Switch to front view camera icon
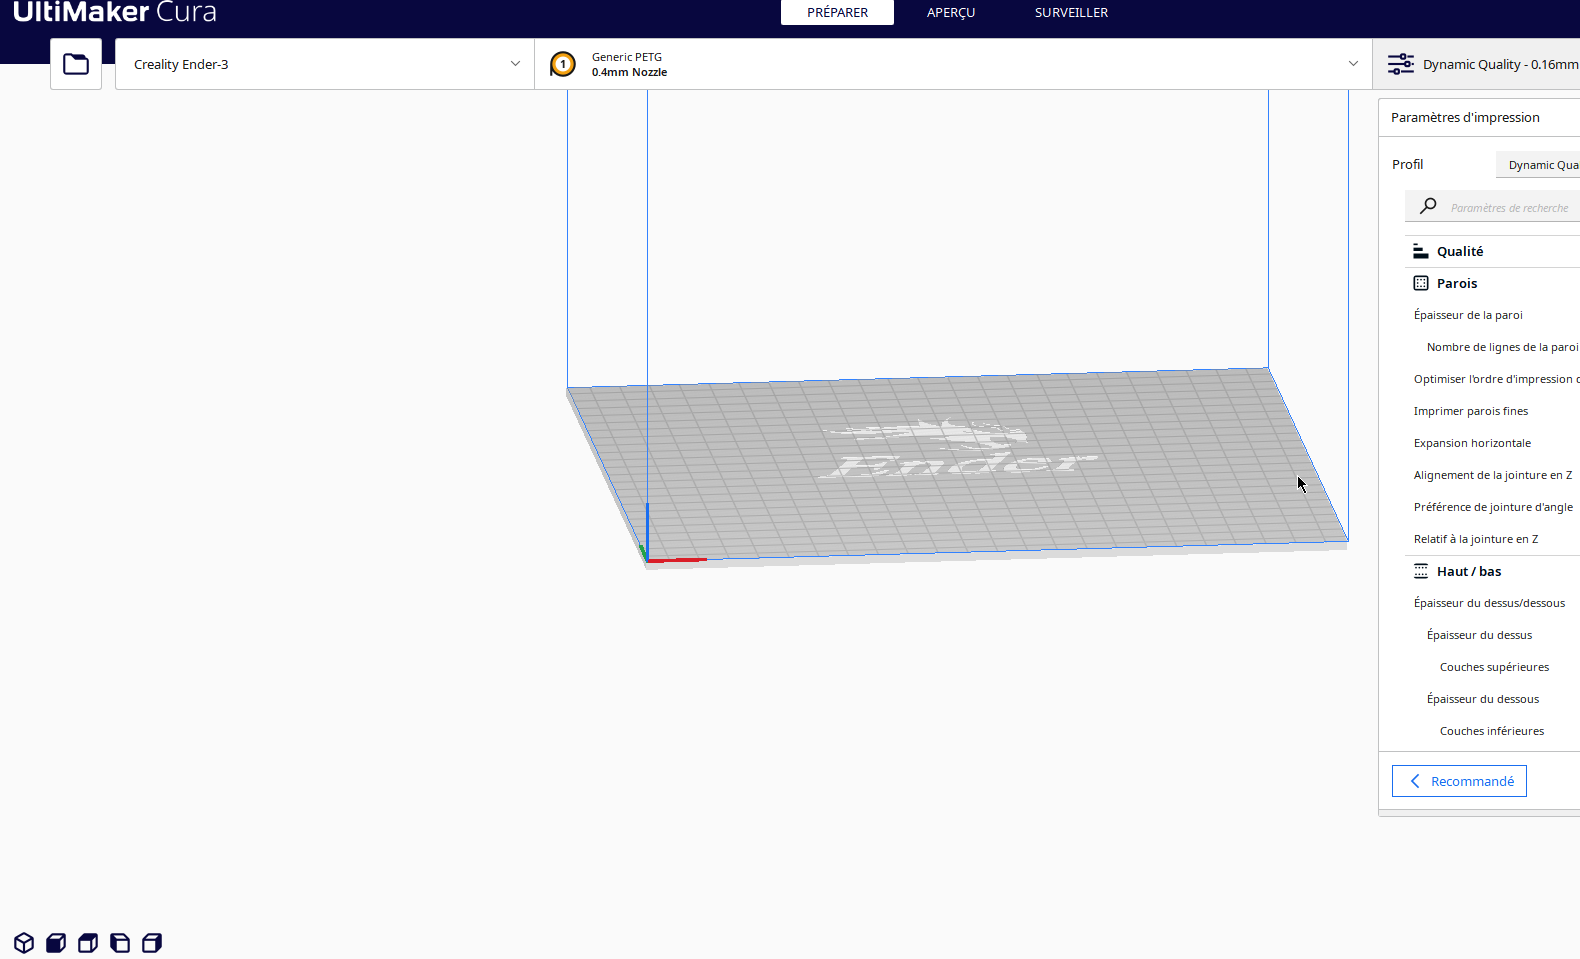 [x=56, y=943]
